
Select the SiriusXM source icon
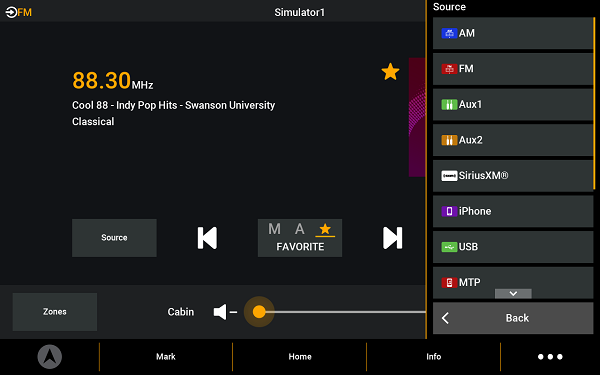pos(449,176)
